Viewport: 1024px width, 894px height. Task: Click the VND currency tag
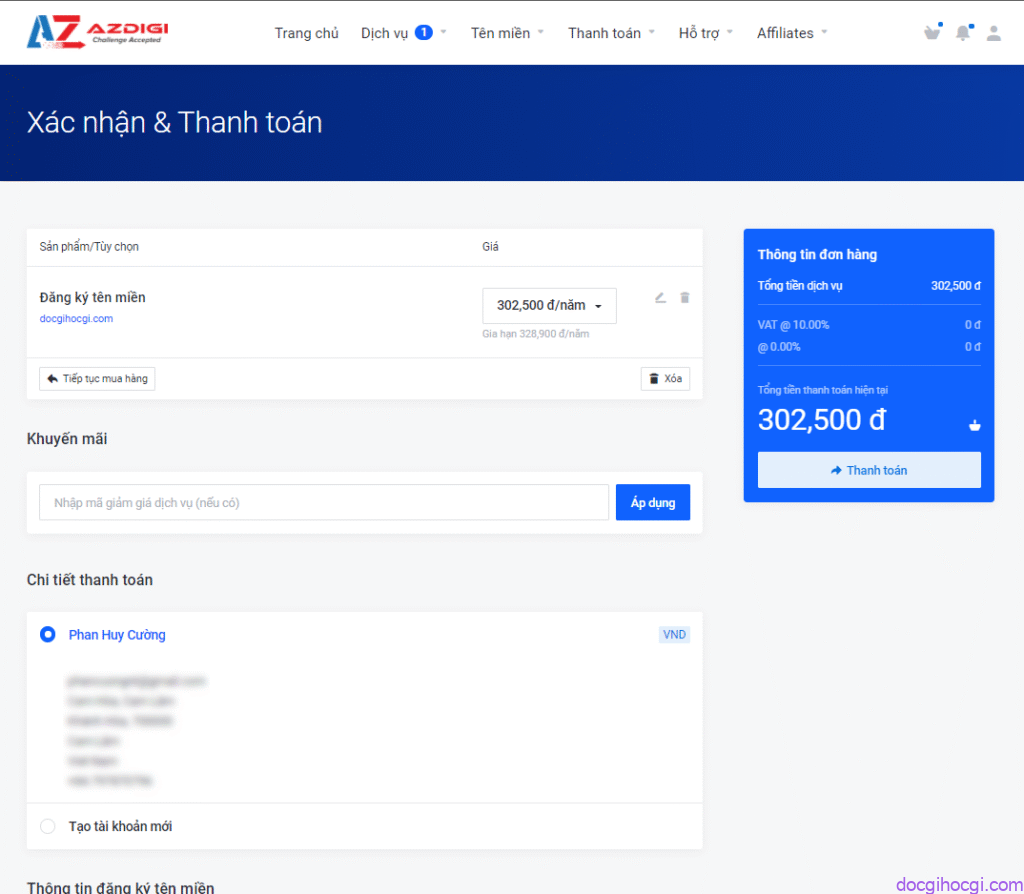[x=674, y=634]
